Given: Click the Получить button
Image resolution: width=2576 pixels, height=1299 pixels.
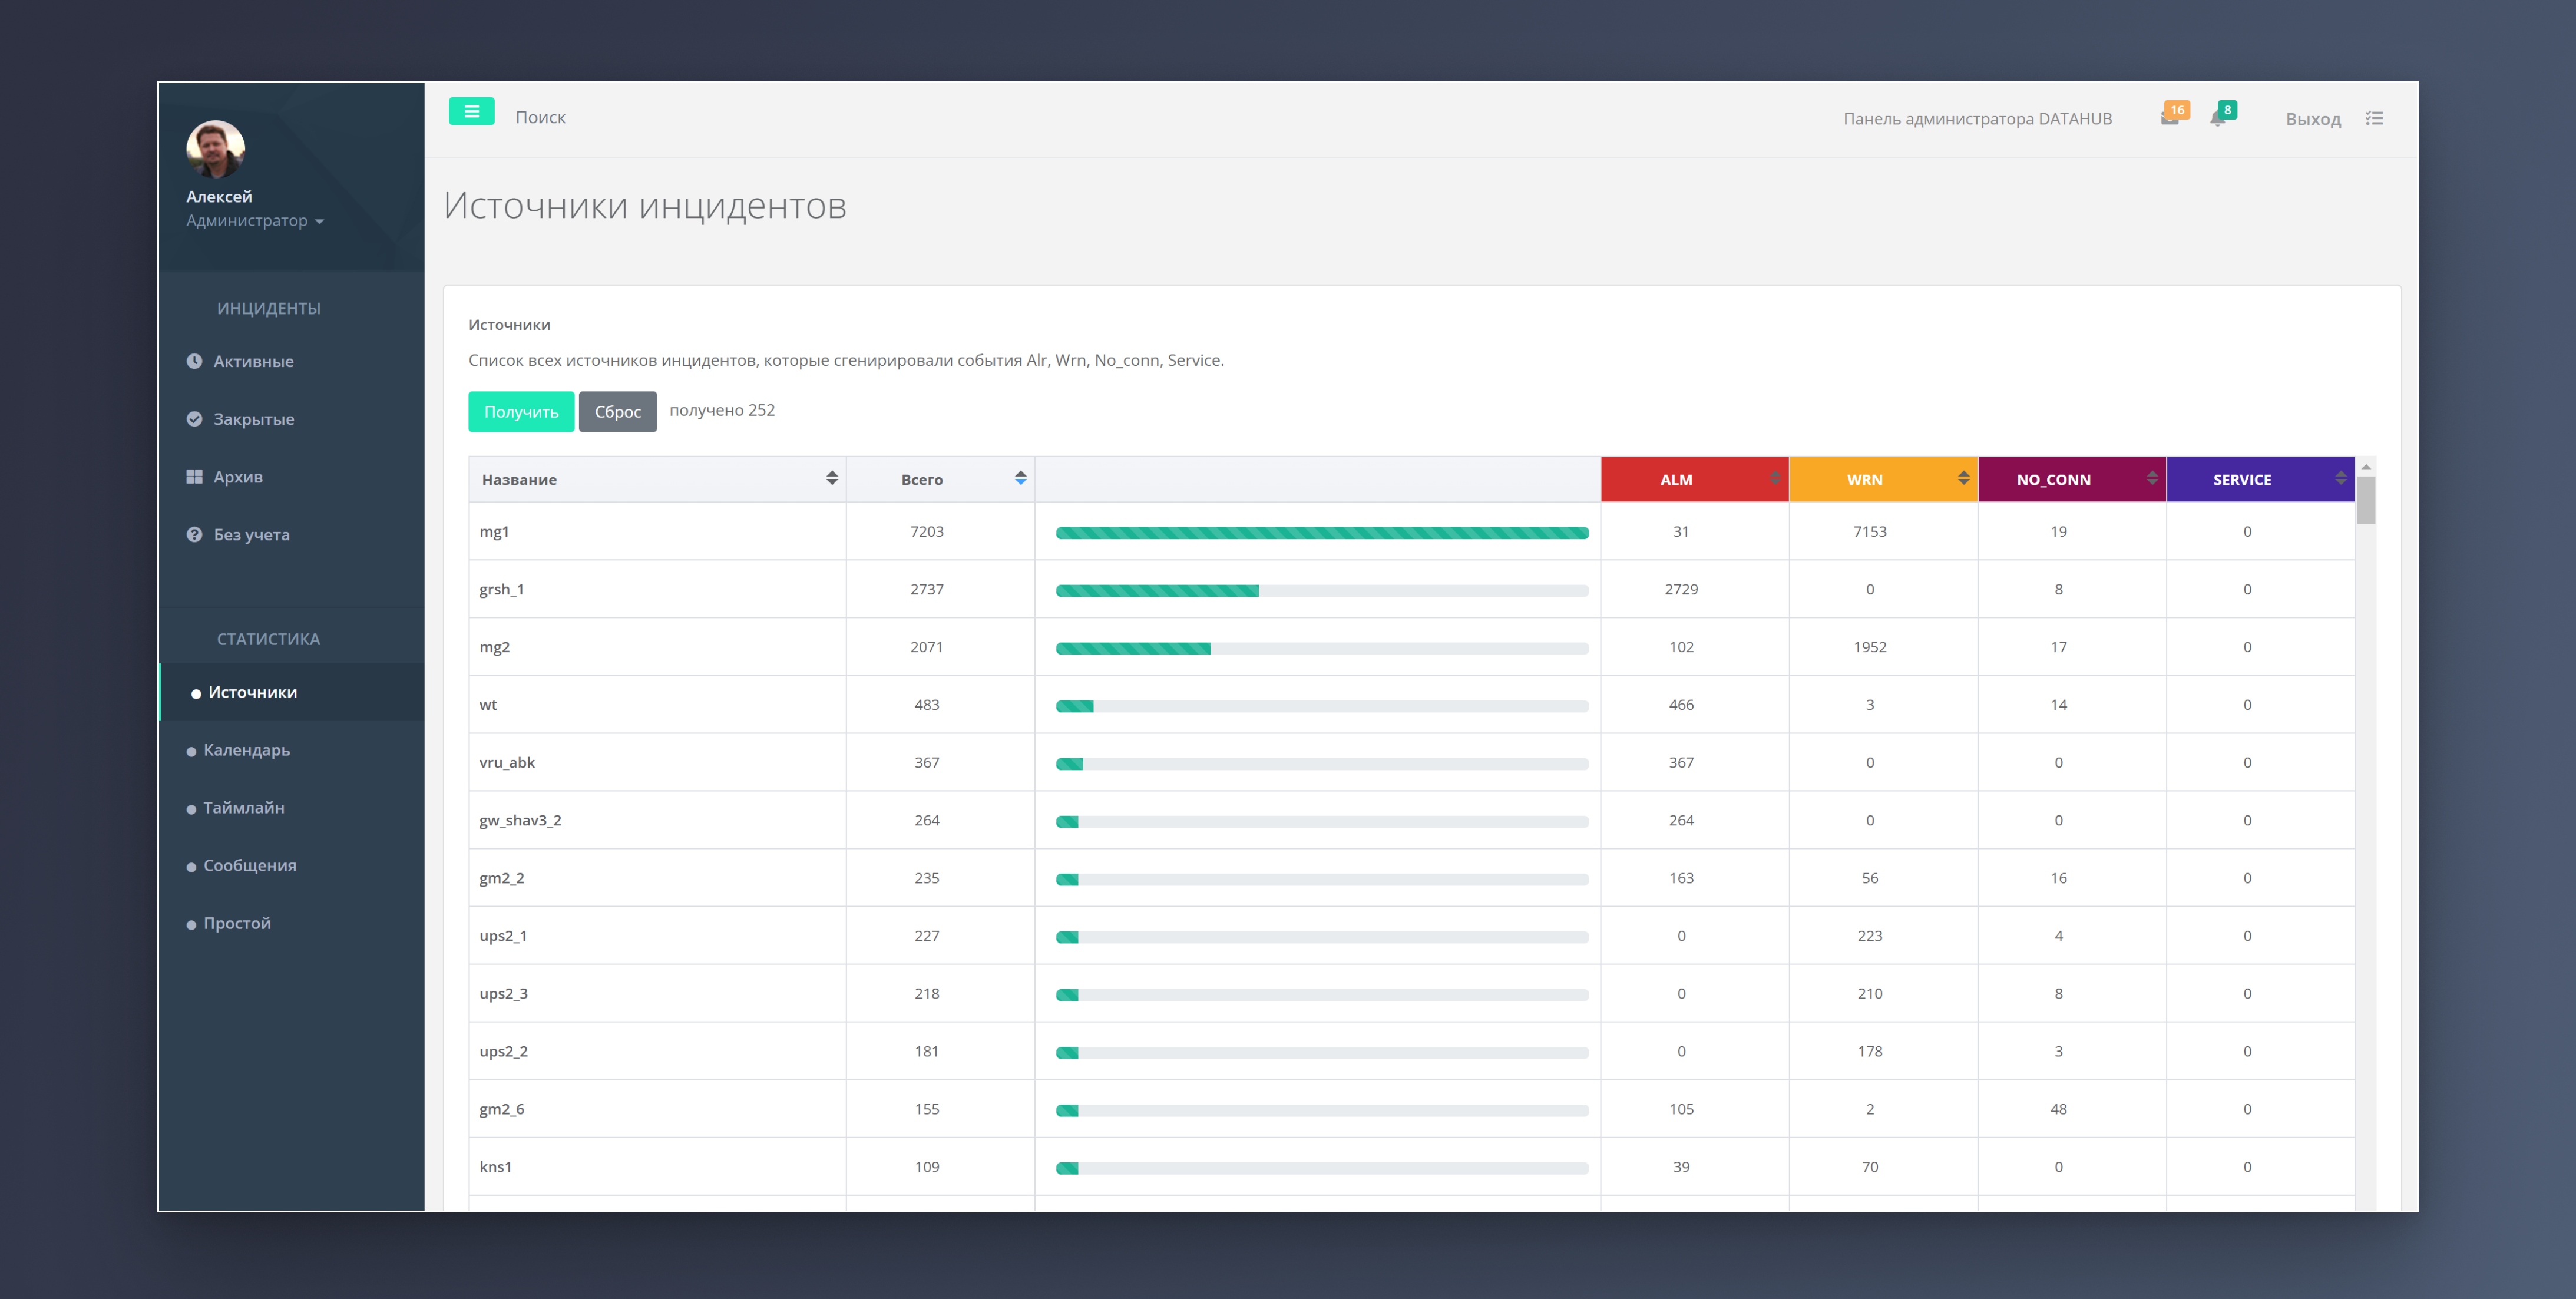Looking at the screenshot, I should click(x=521, y=412).
